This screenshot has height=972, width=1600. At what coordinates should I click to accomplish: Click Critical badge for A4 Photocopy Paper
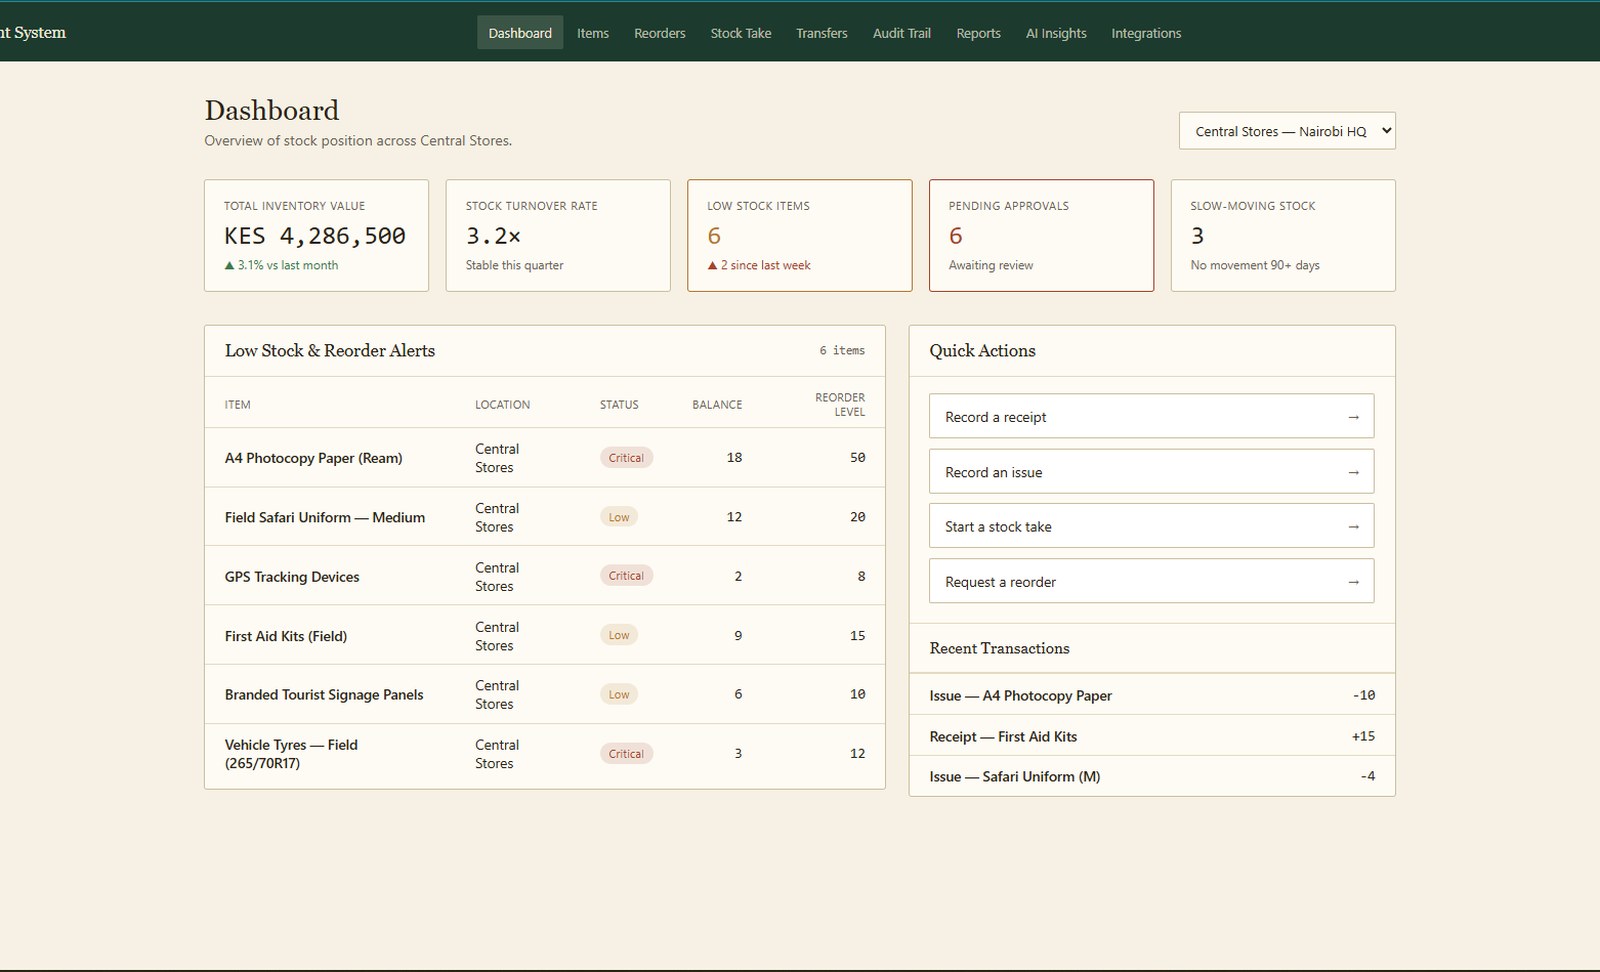coord(626,458)
